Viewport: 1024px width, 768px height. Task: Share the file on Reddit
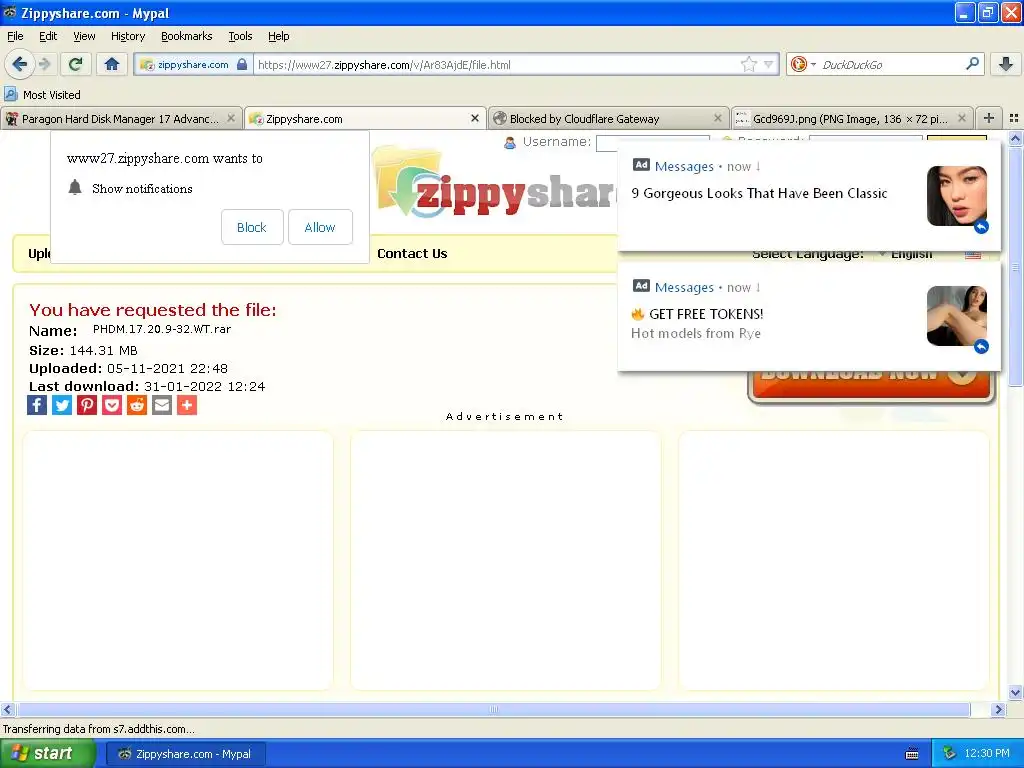point(136,405)
